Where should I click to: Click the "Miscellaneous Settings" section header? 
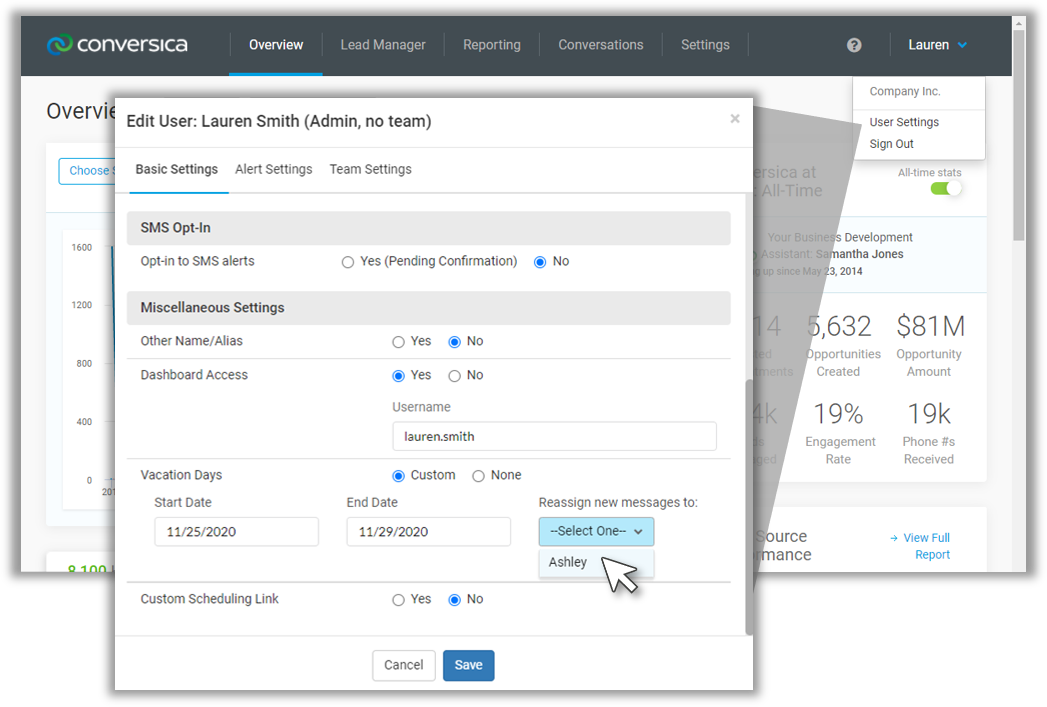429,308
